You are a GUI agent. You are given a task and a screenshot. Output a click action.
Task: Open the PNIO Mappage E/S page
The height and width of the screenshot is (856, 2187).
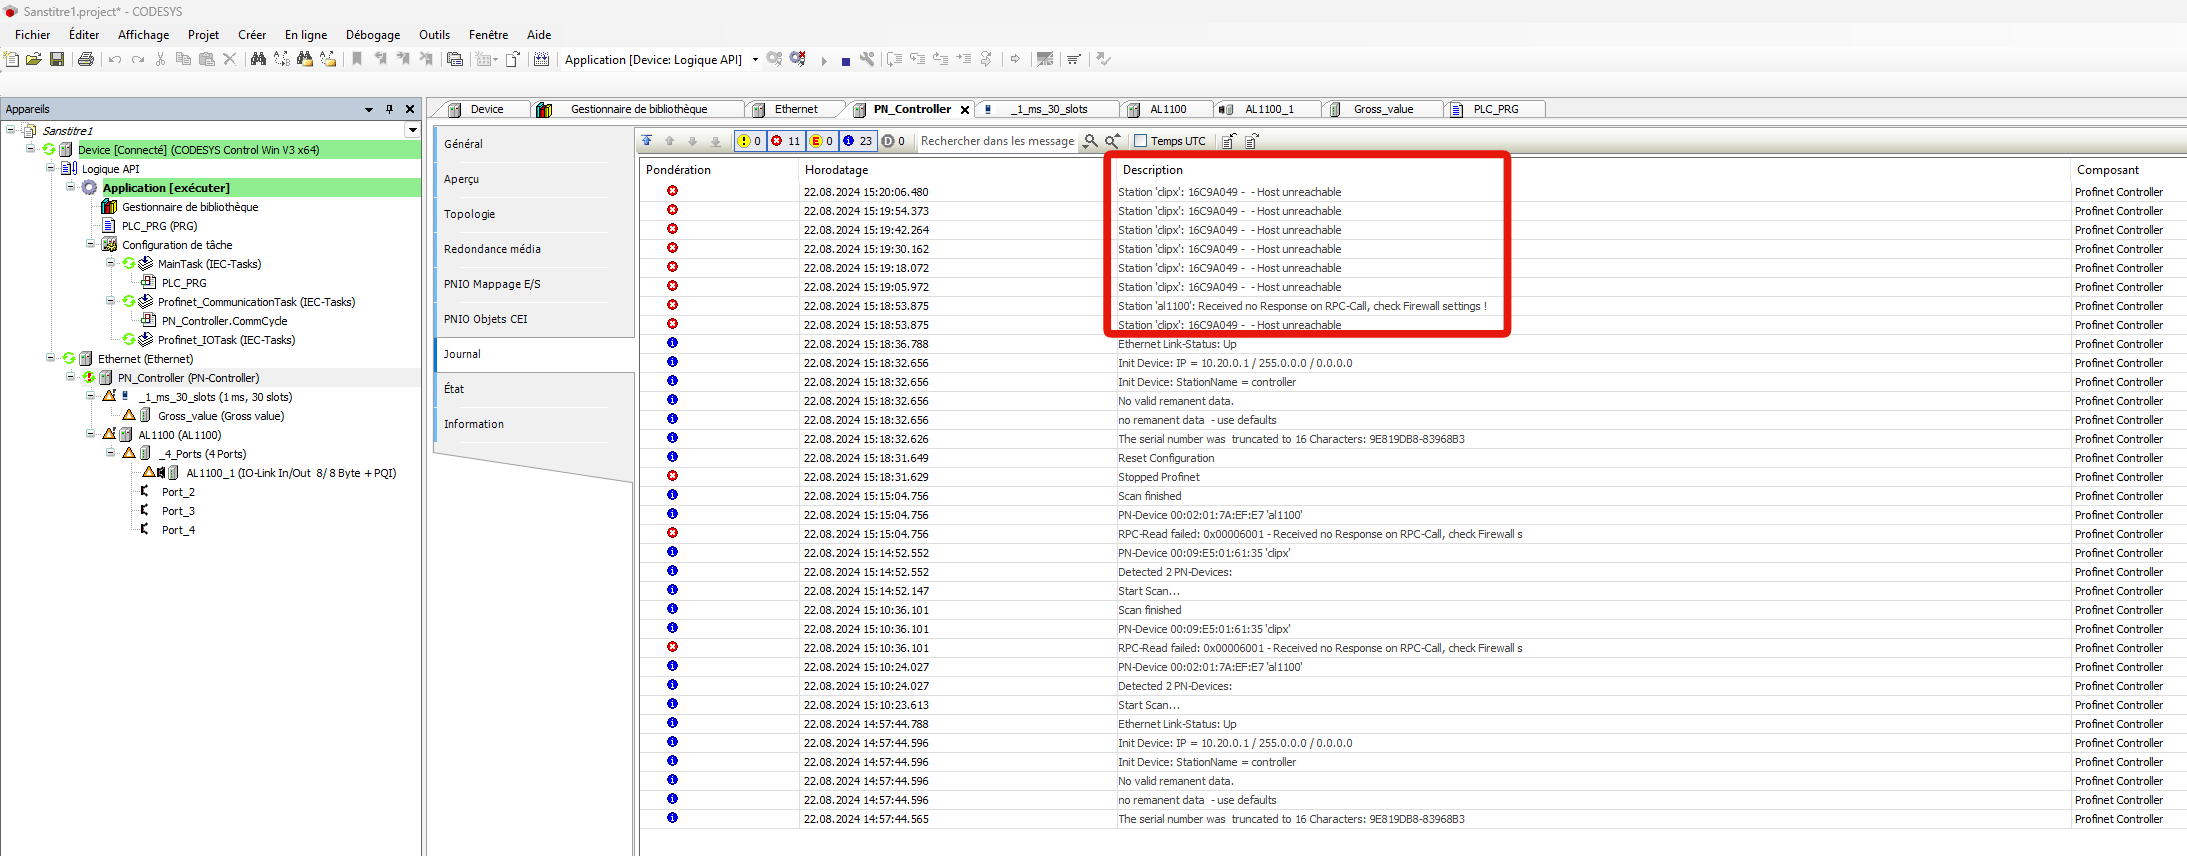(492, 284)
